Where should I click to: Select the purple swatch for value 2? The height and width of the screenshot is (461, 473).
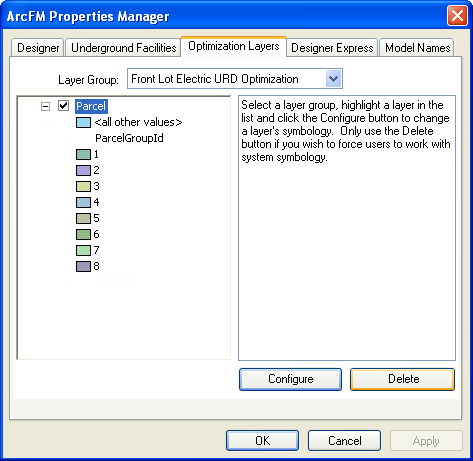click(83, 170)
